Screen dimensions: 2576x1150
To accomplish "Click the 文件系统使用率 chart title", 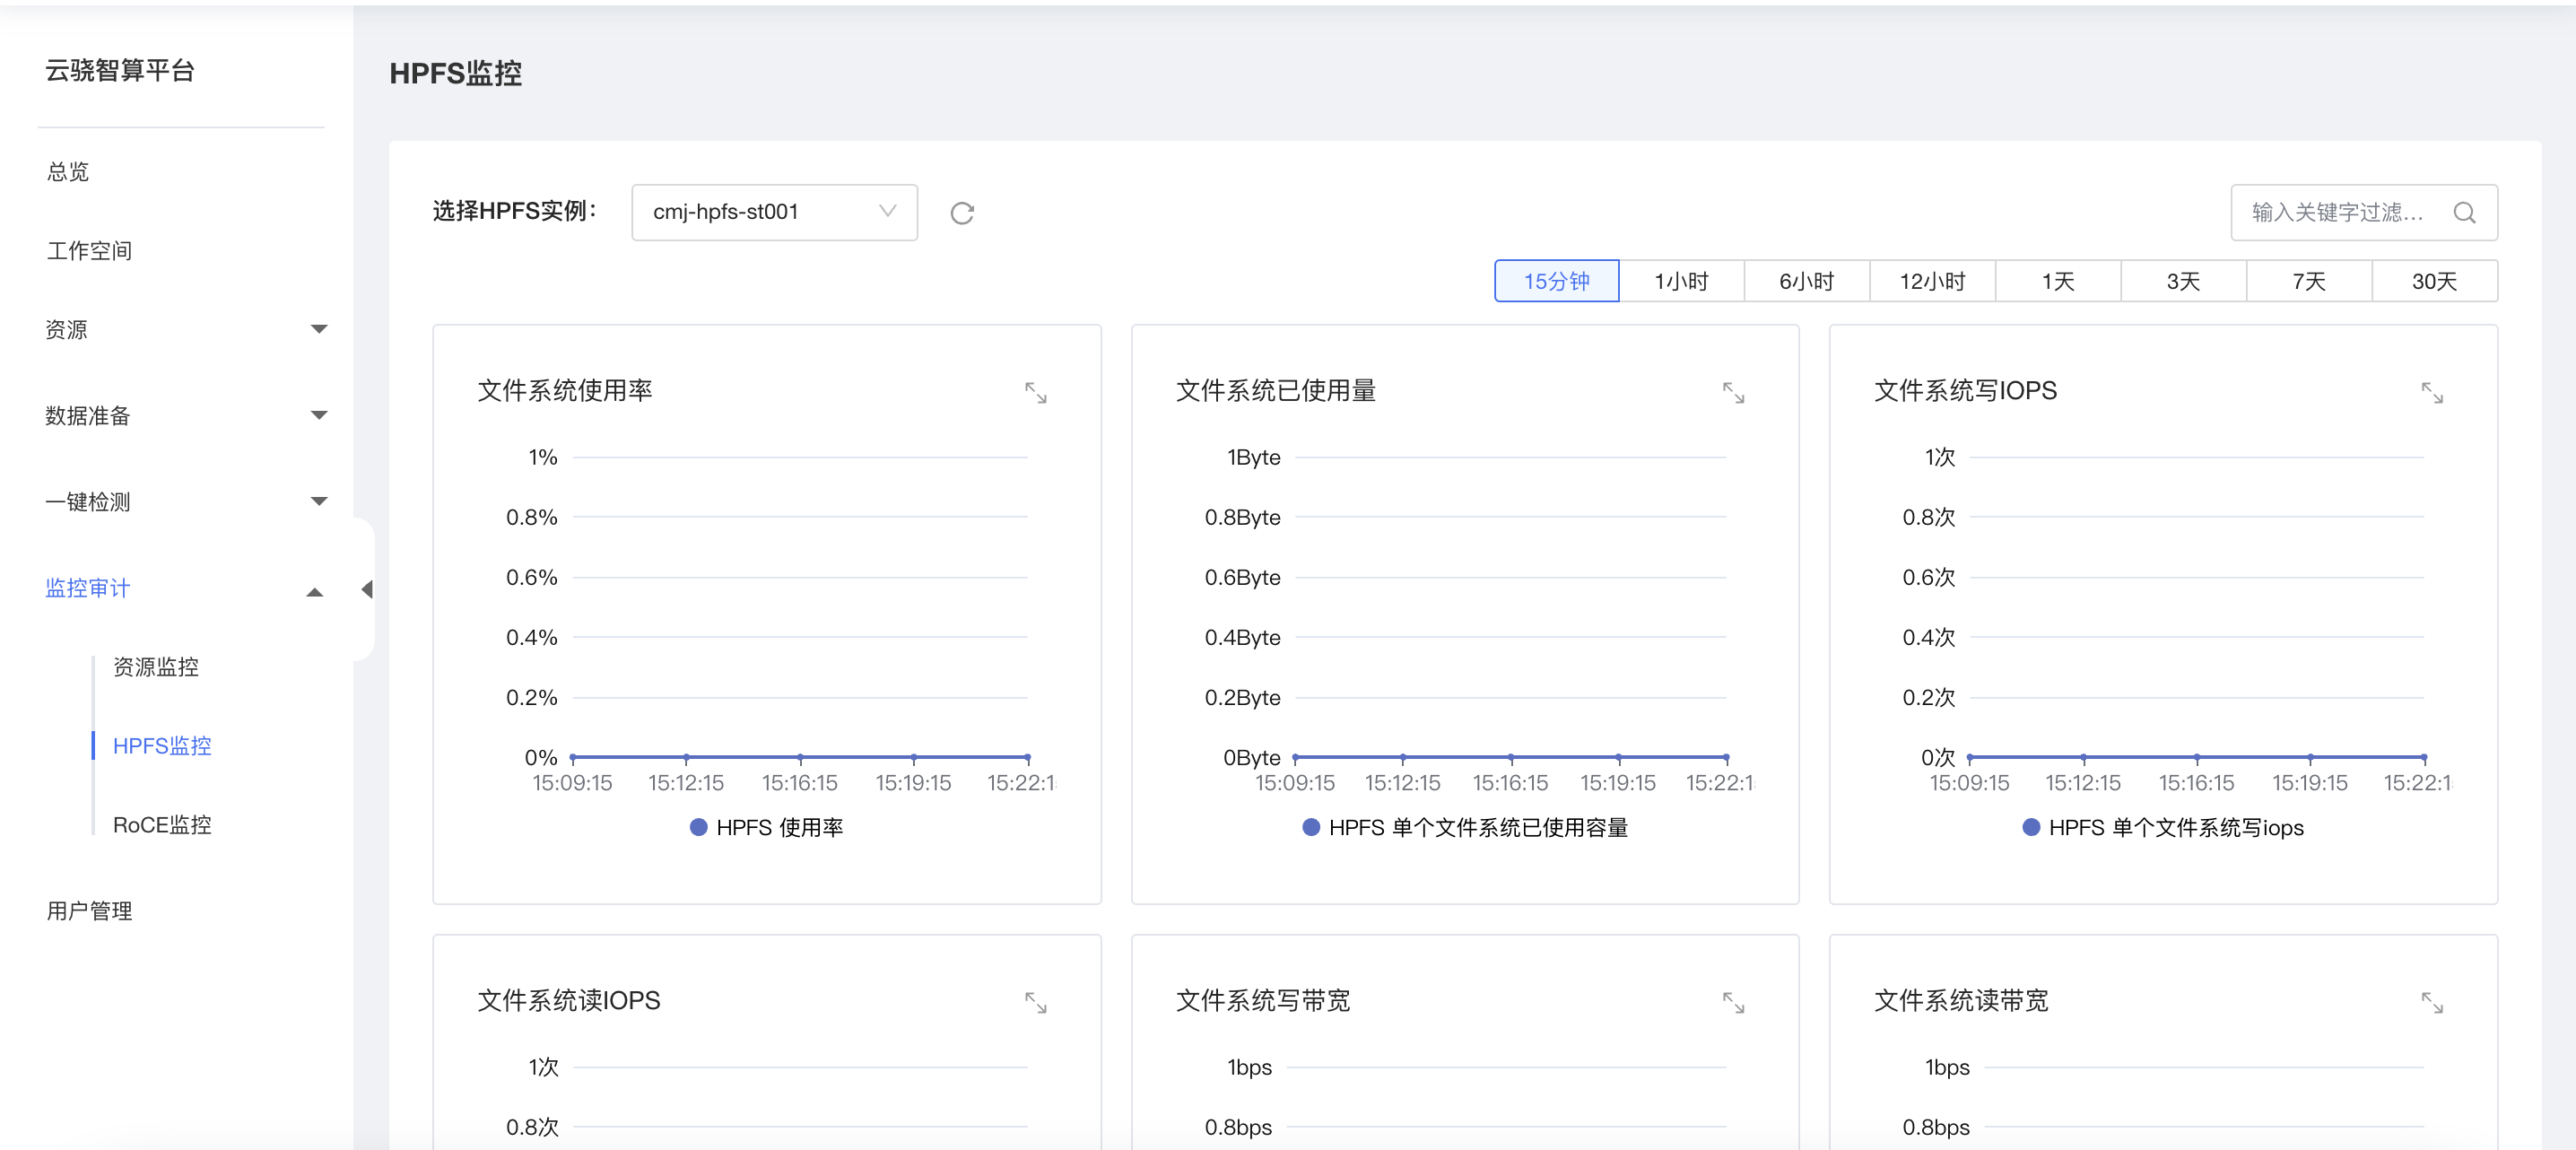I will [x=565, y=390].
